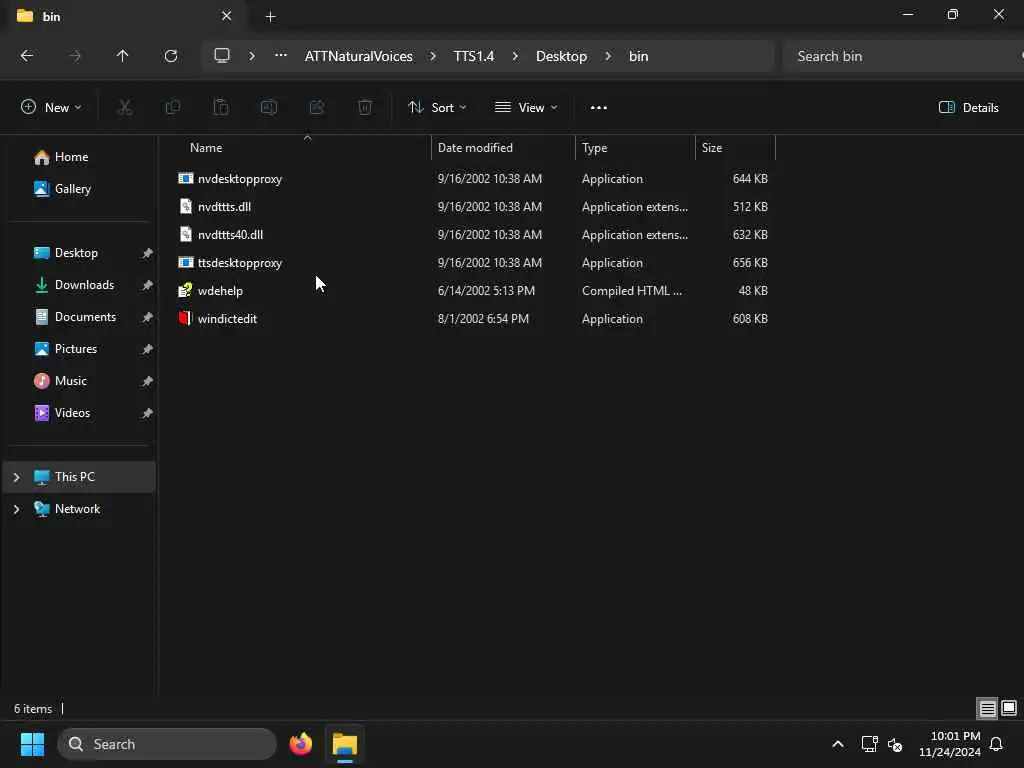
Task: Click the taskbar Search box
Action: 167,744
